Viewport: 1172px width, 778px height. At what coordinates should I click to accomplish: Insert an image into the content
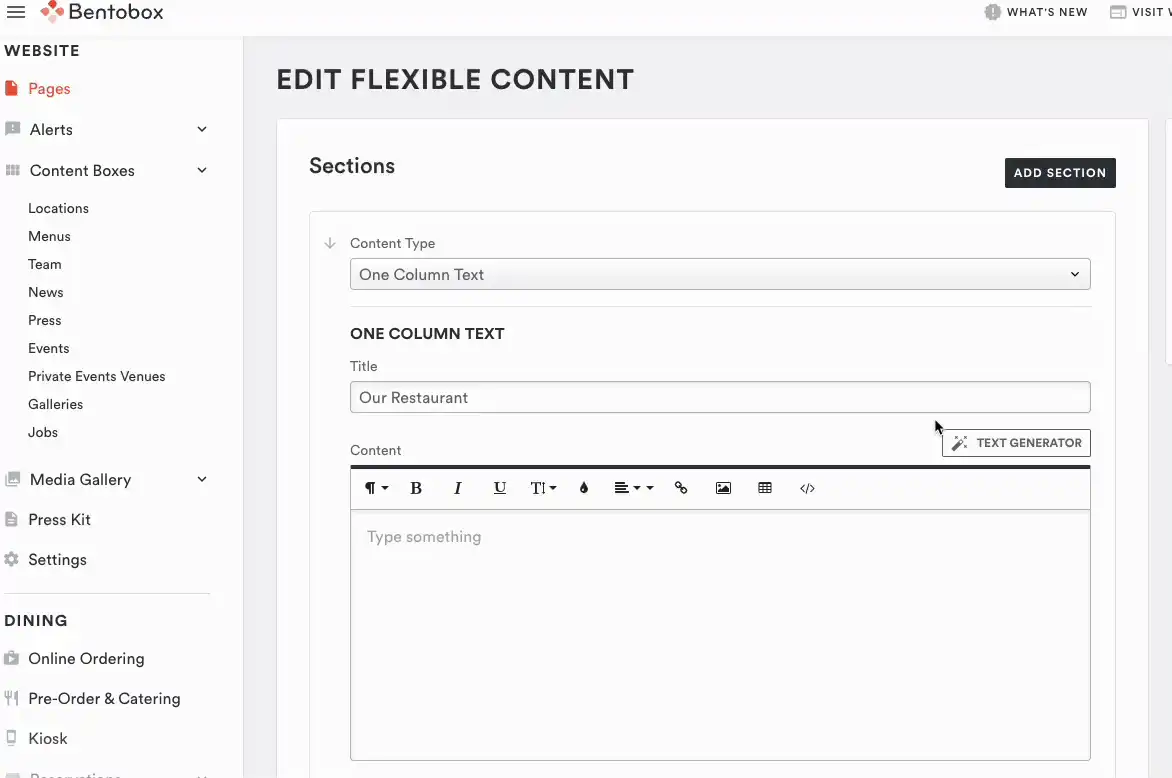point(723,488)
